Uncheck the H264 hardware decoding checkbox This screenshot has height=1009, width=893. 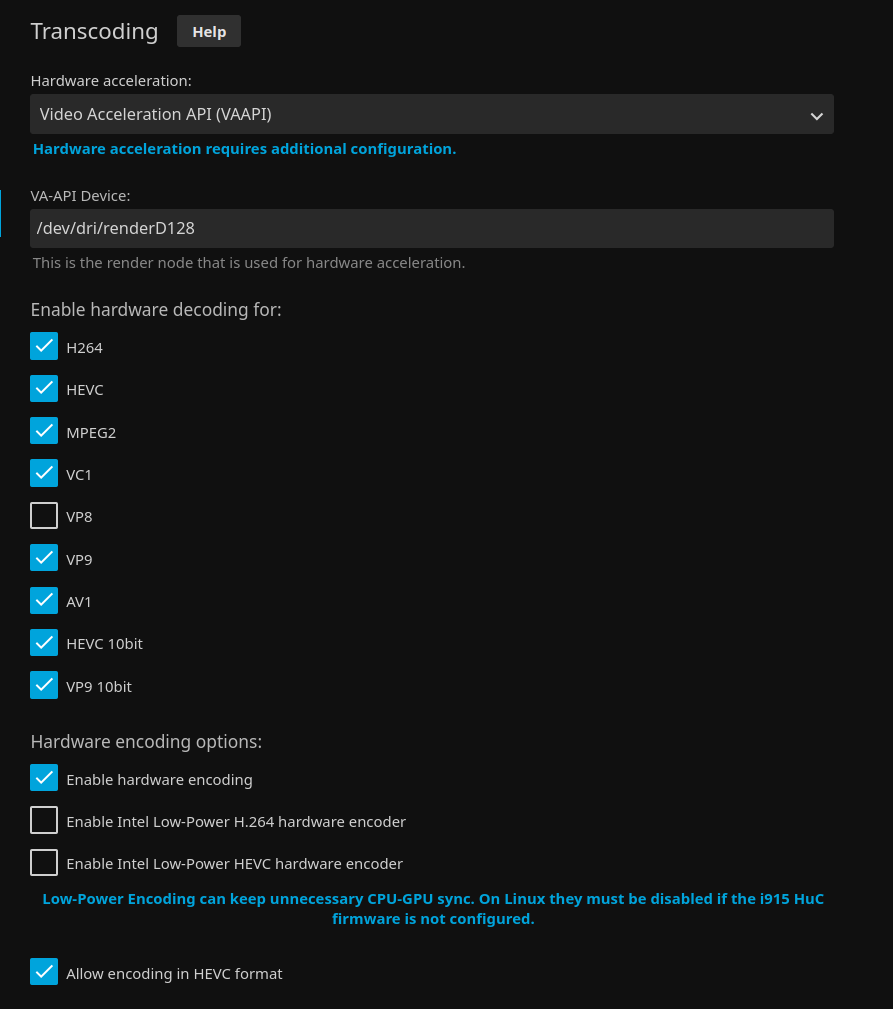click(x=44, y=347)
